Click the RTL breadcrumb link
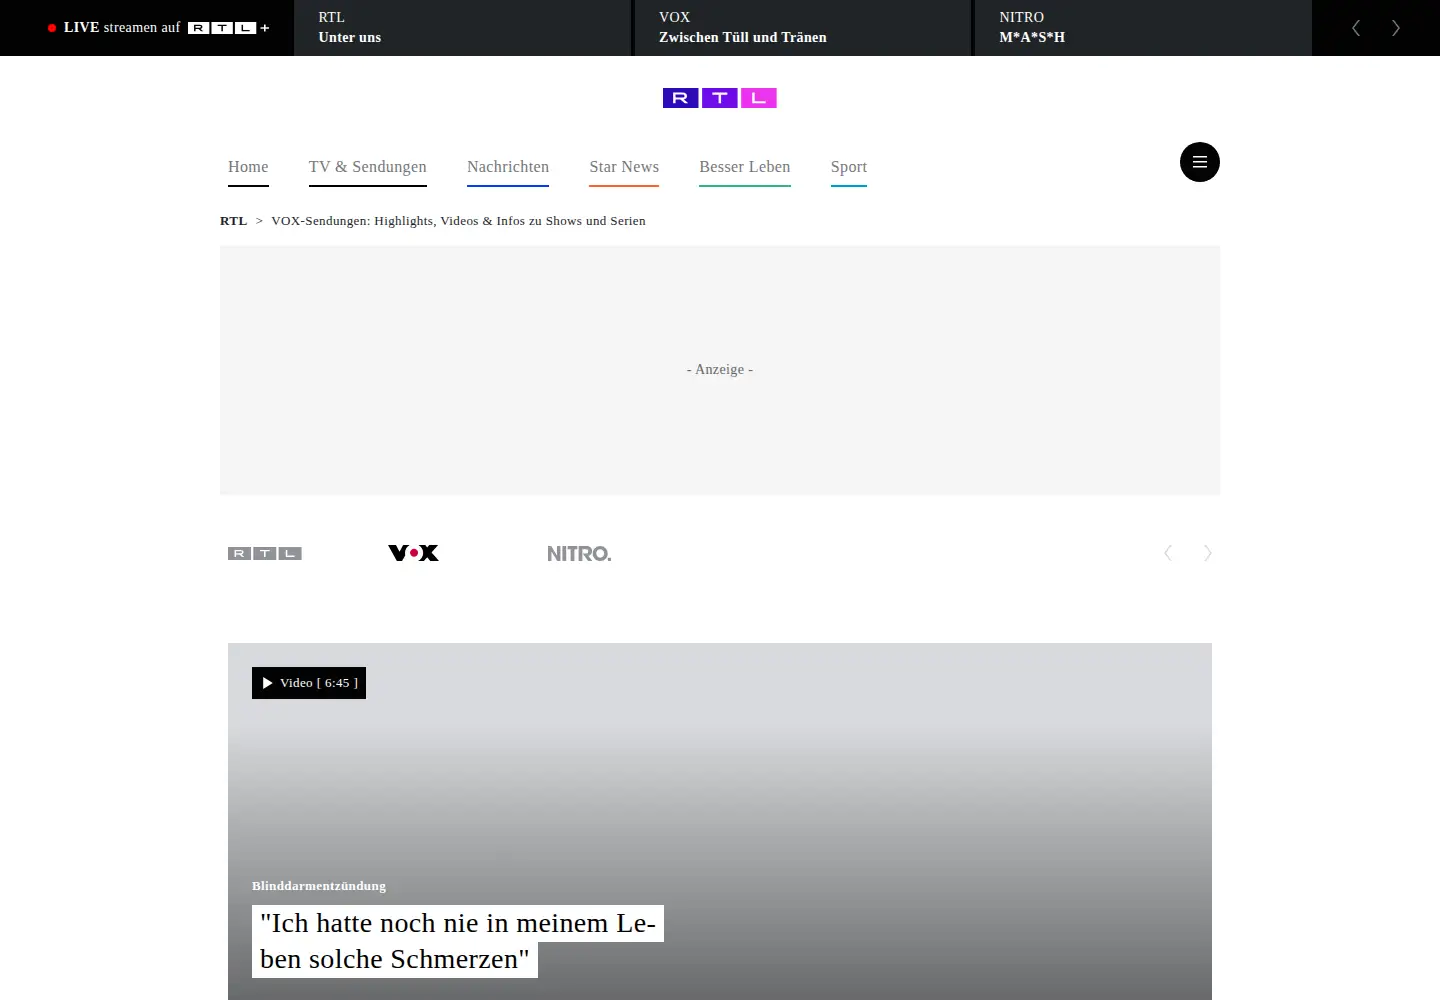Viewport: 1440px width, 1000px height. [x=233, y=221]
